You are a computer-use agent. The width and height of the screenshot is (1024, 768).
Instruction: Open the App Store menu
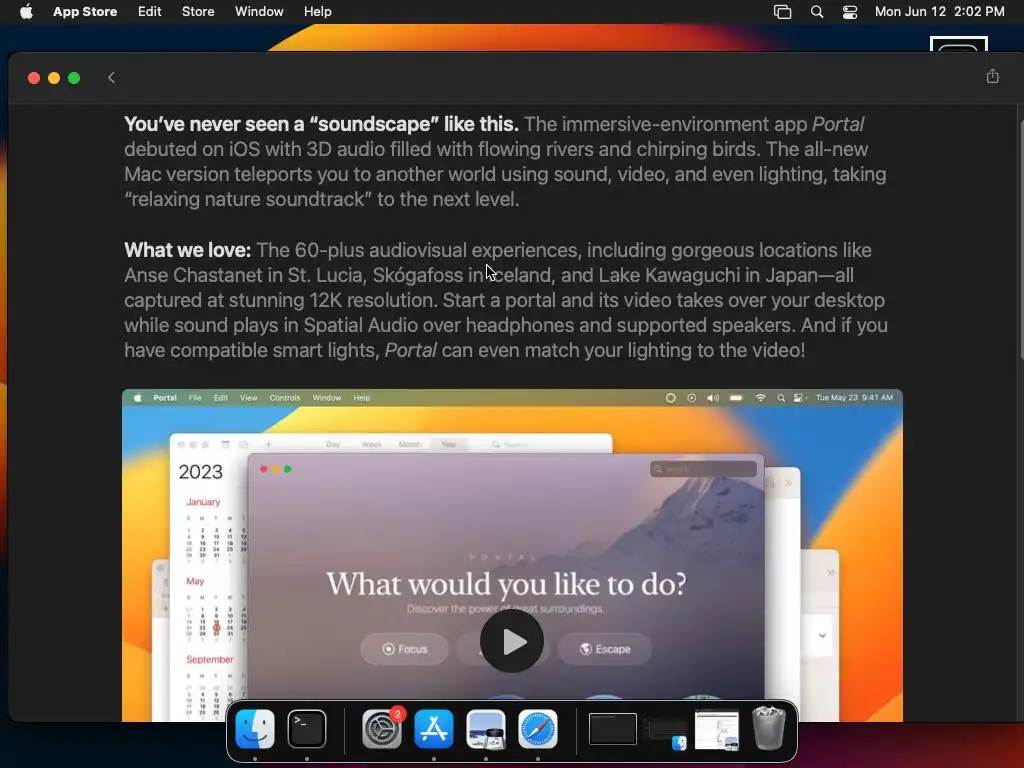(x=85, y=11)
